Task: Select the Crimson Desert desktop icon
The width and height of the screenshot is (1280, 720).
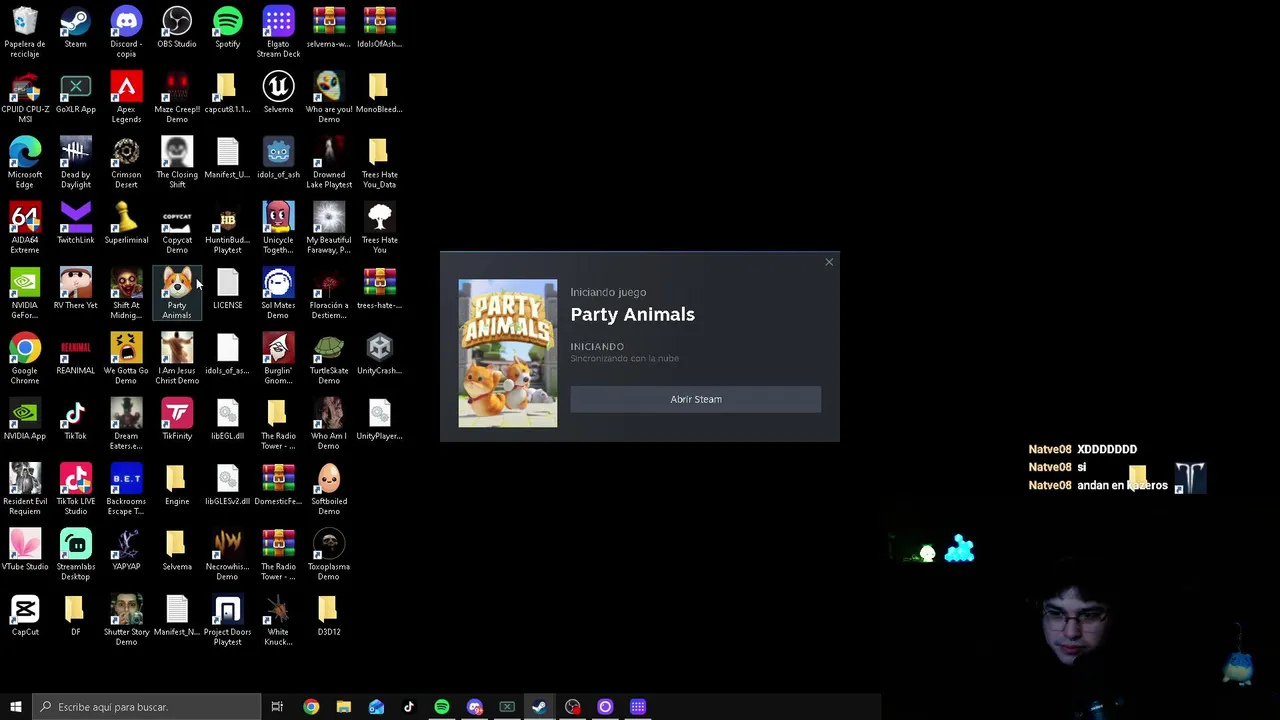Action: 126,162
